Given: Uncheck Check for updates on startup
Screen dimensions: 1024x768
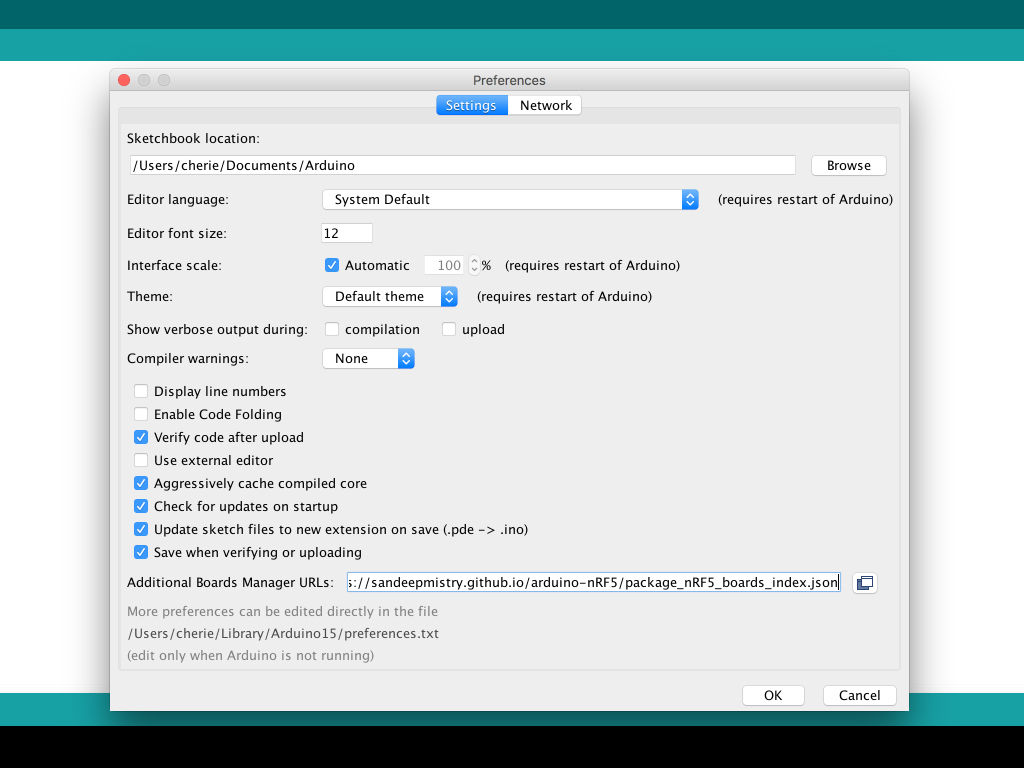Looking at the screenshot, I should pos(140,506).
